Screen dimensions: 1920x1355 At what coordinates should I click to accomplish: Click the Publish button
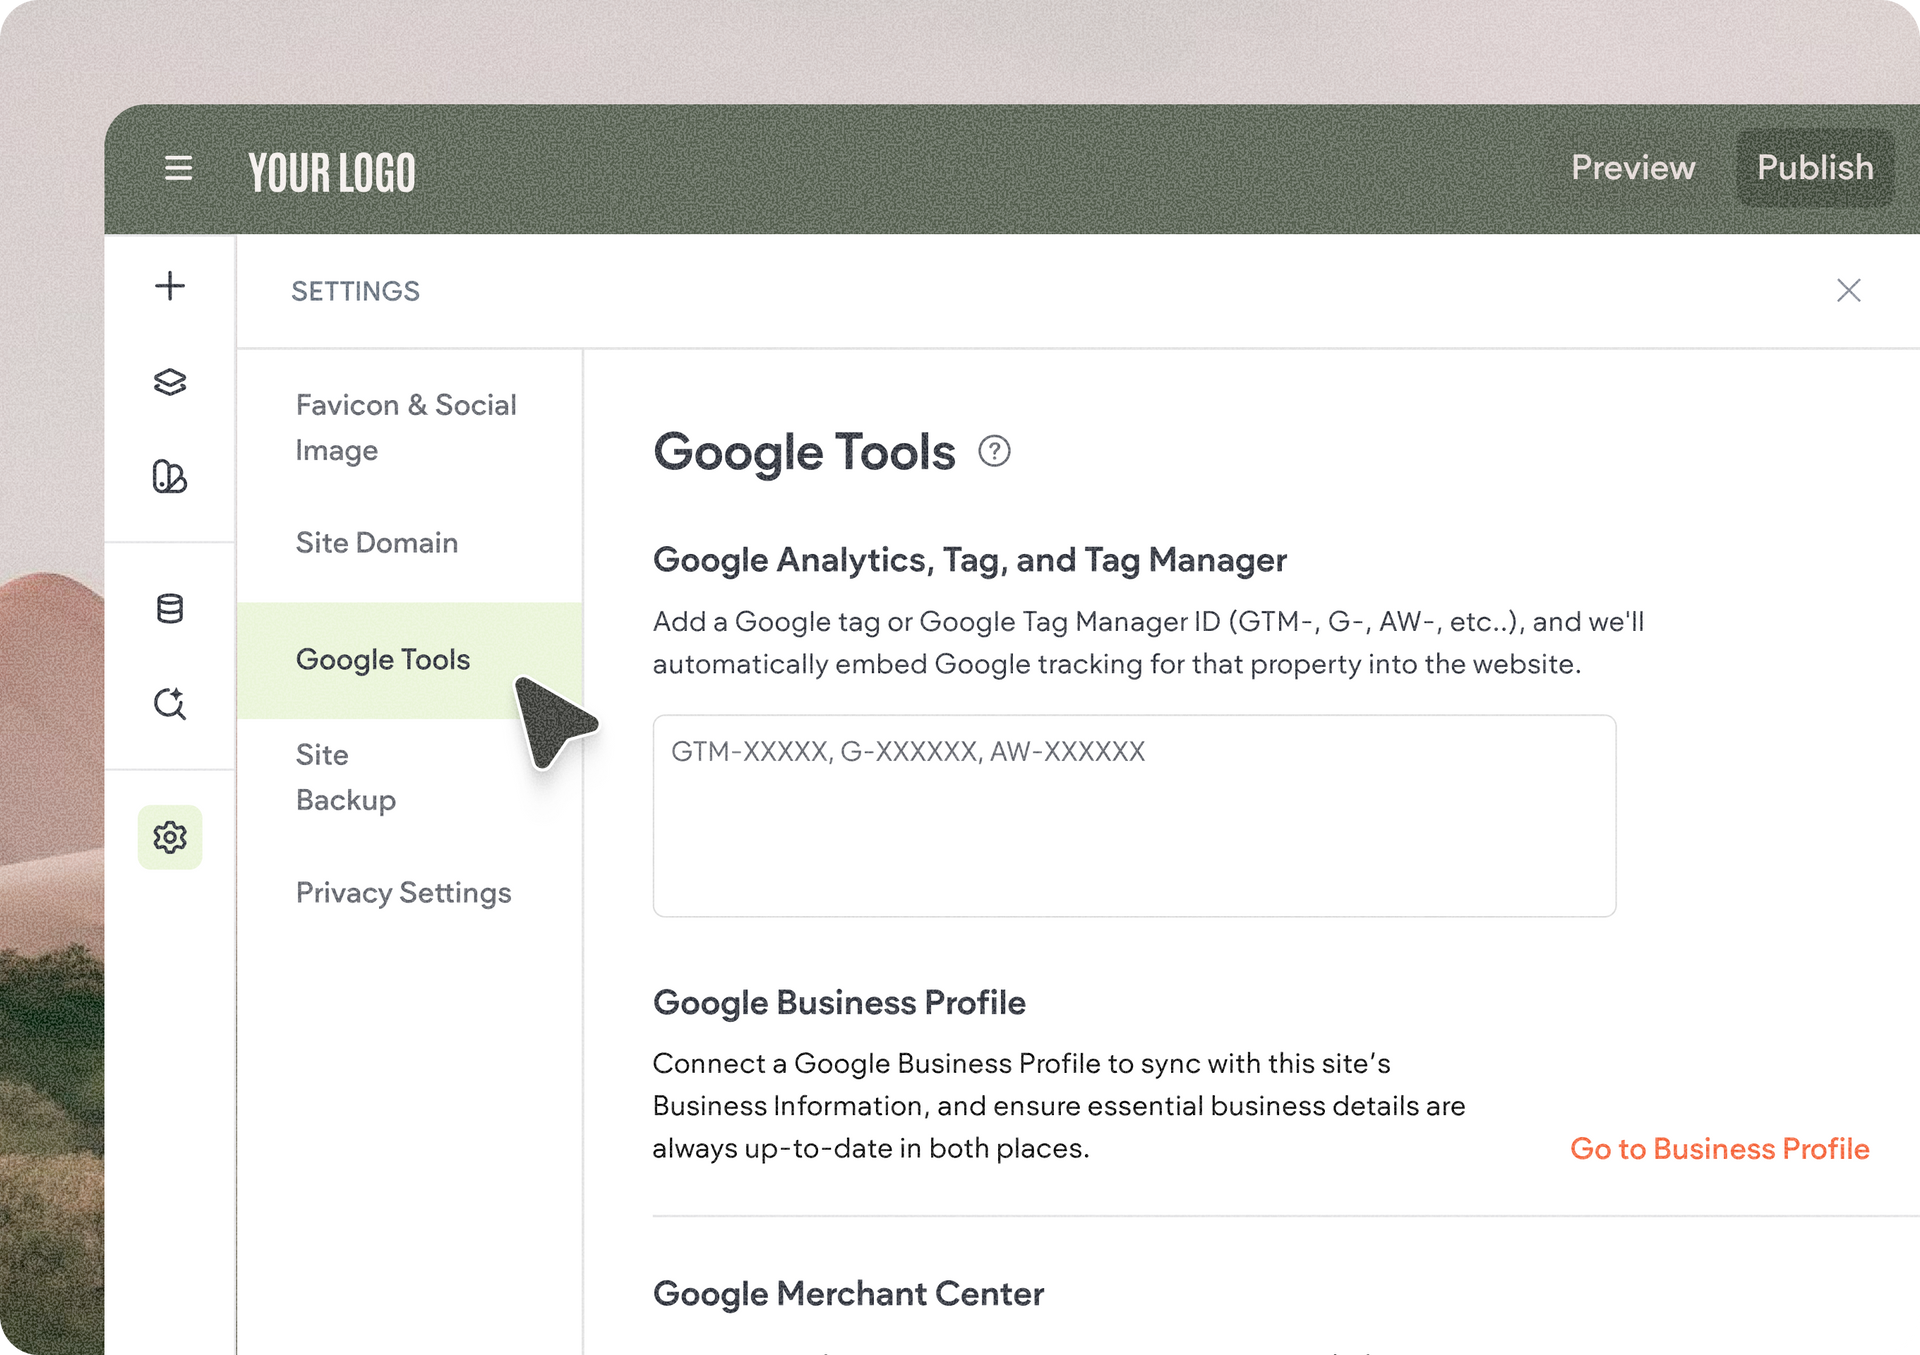(x=1815, y=167)
